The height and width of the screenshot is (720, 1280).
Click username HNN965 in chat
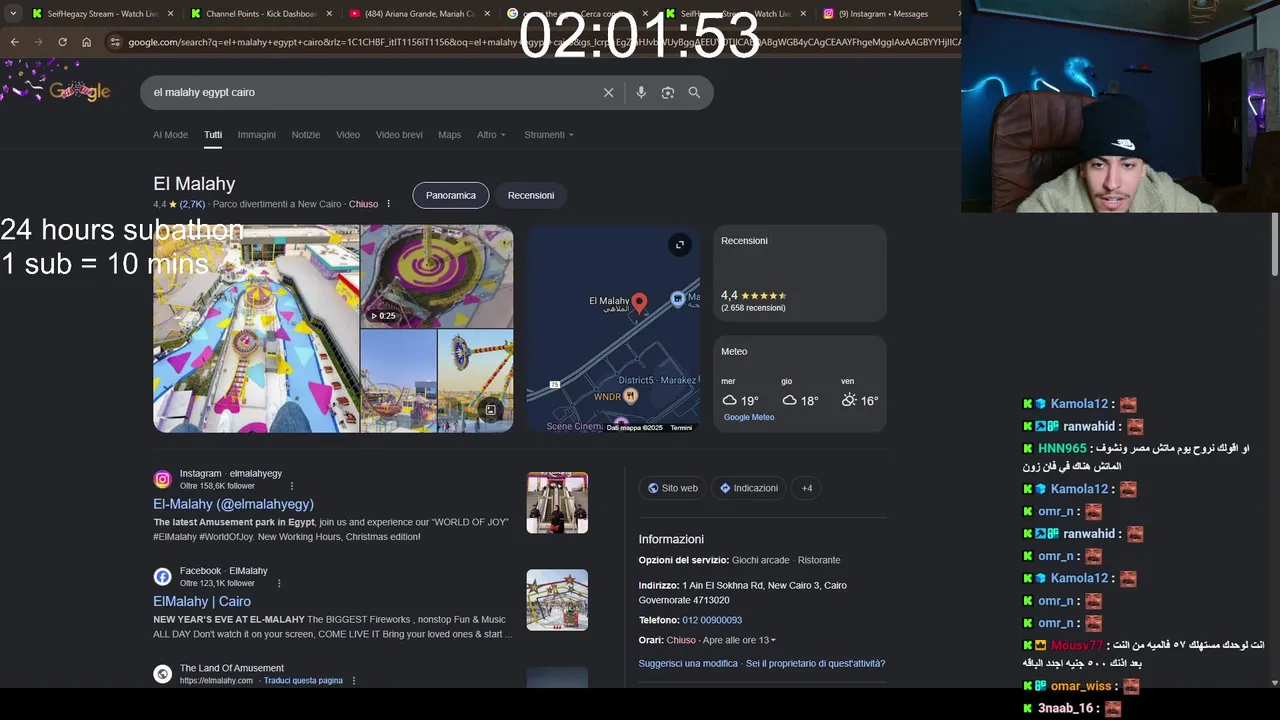click(x=1062, y=448)
